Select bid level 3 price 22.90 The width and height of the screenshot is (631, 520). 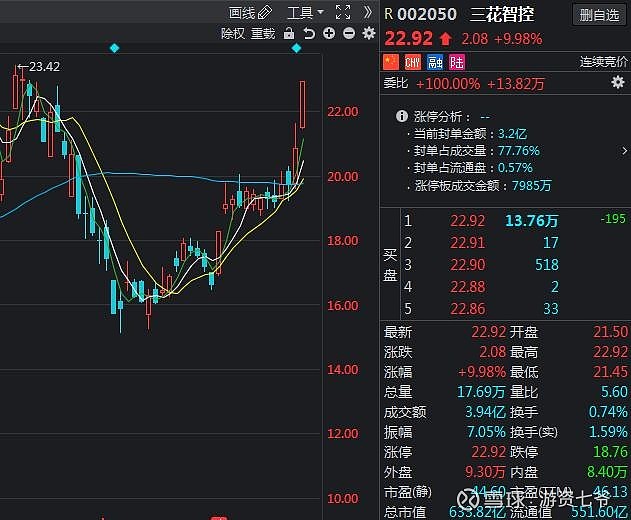(468, 265)
